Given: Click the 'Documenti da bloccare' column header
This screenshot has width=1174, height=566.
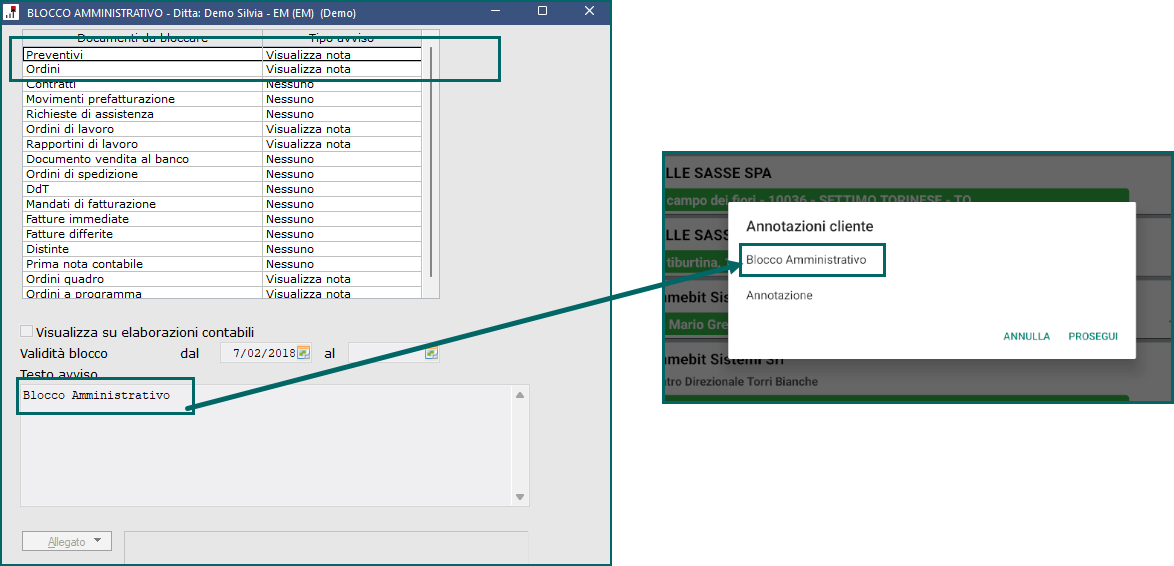Looking at the screenshot, I should click(142, 38).
